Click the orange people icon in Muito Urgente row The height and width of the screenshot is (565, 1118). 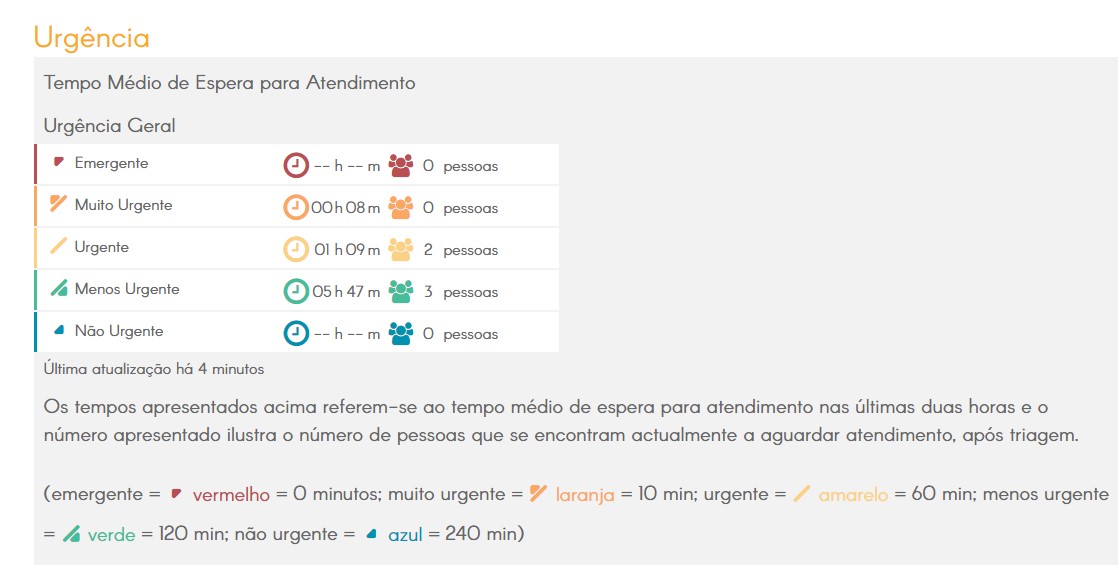tap(401, 208)
